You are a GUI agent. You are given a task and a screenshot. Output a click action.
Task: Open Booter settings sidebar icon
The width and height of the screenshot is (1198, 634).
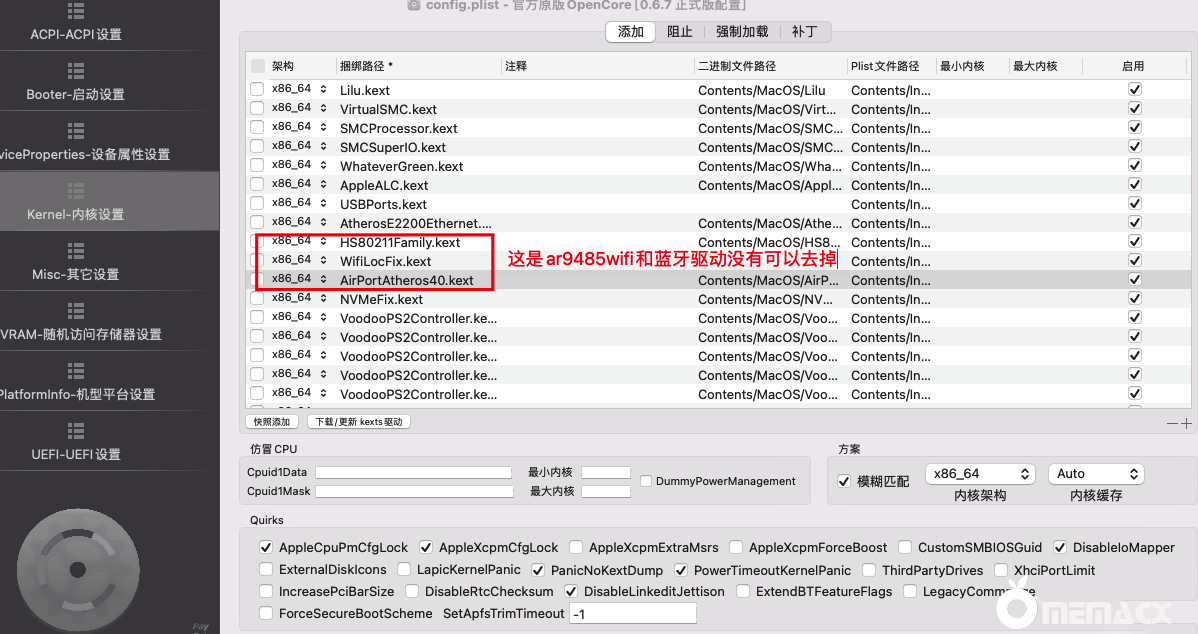point(76,71)
